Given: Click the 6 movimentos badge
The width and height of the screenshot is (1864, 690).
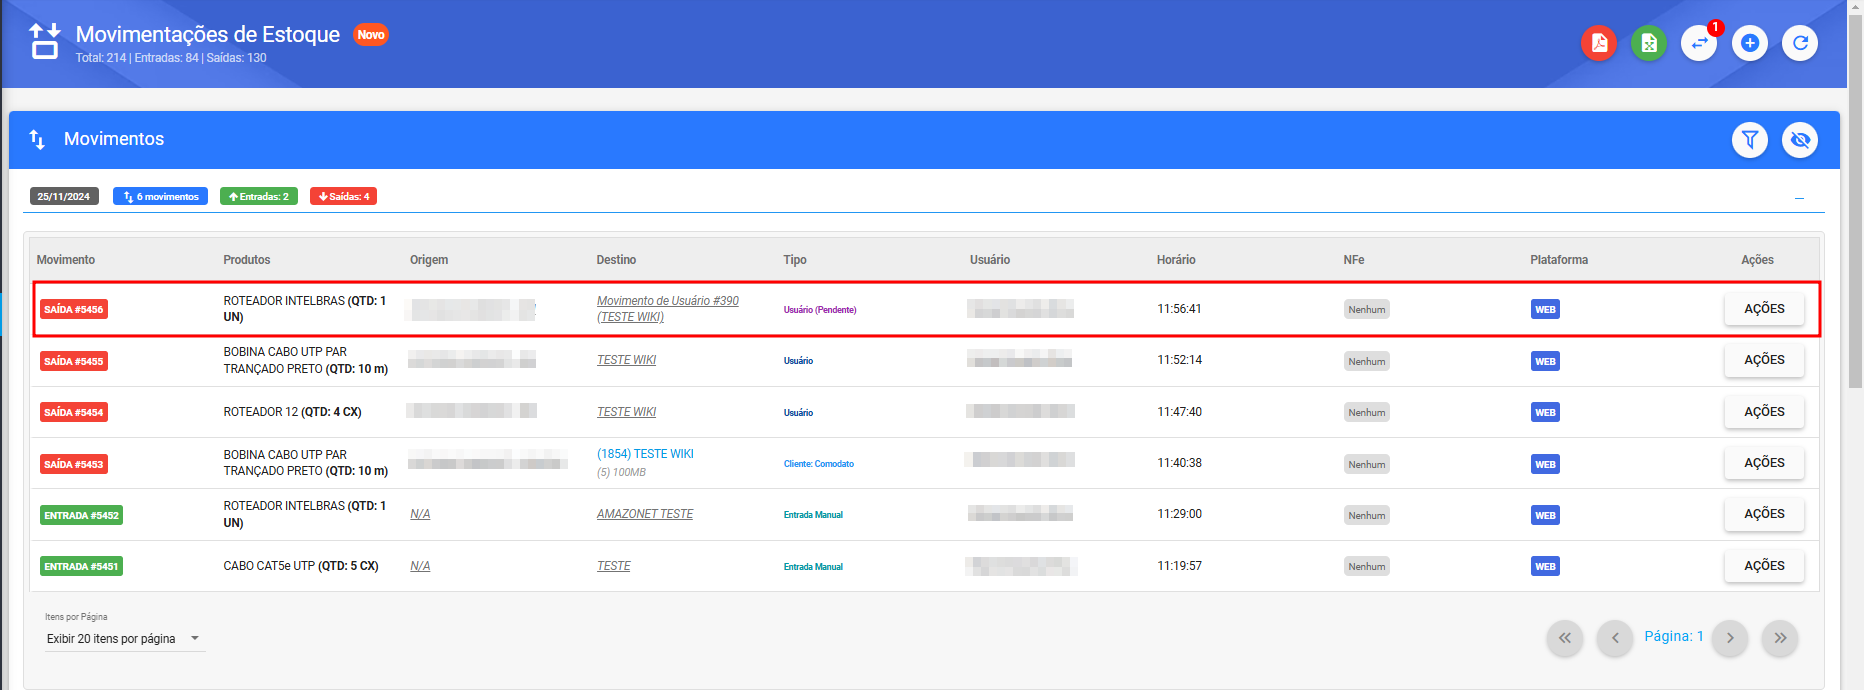Looking at the screenshot, I should coord(160,196).
